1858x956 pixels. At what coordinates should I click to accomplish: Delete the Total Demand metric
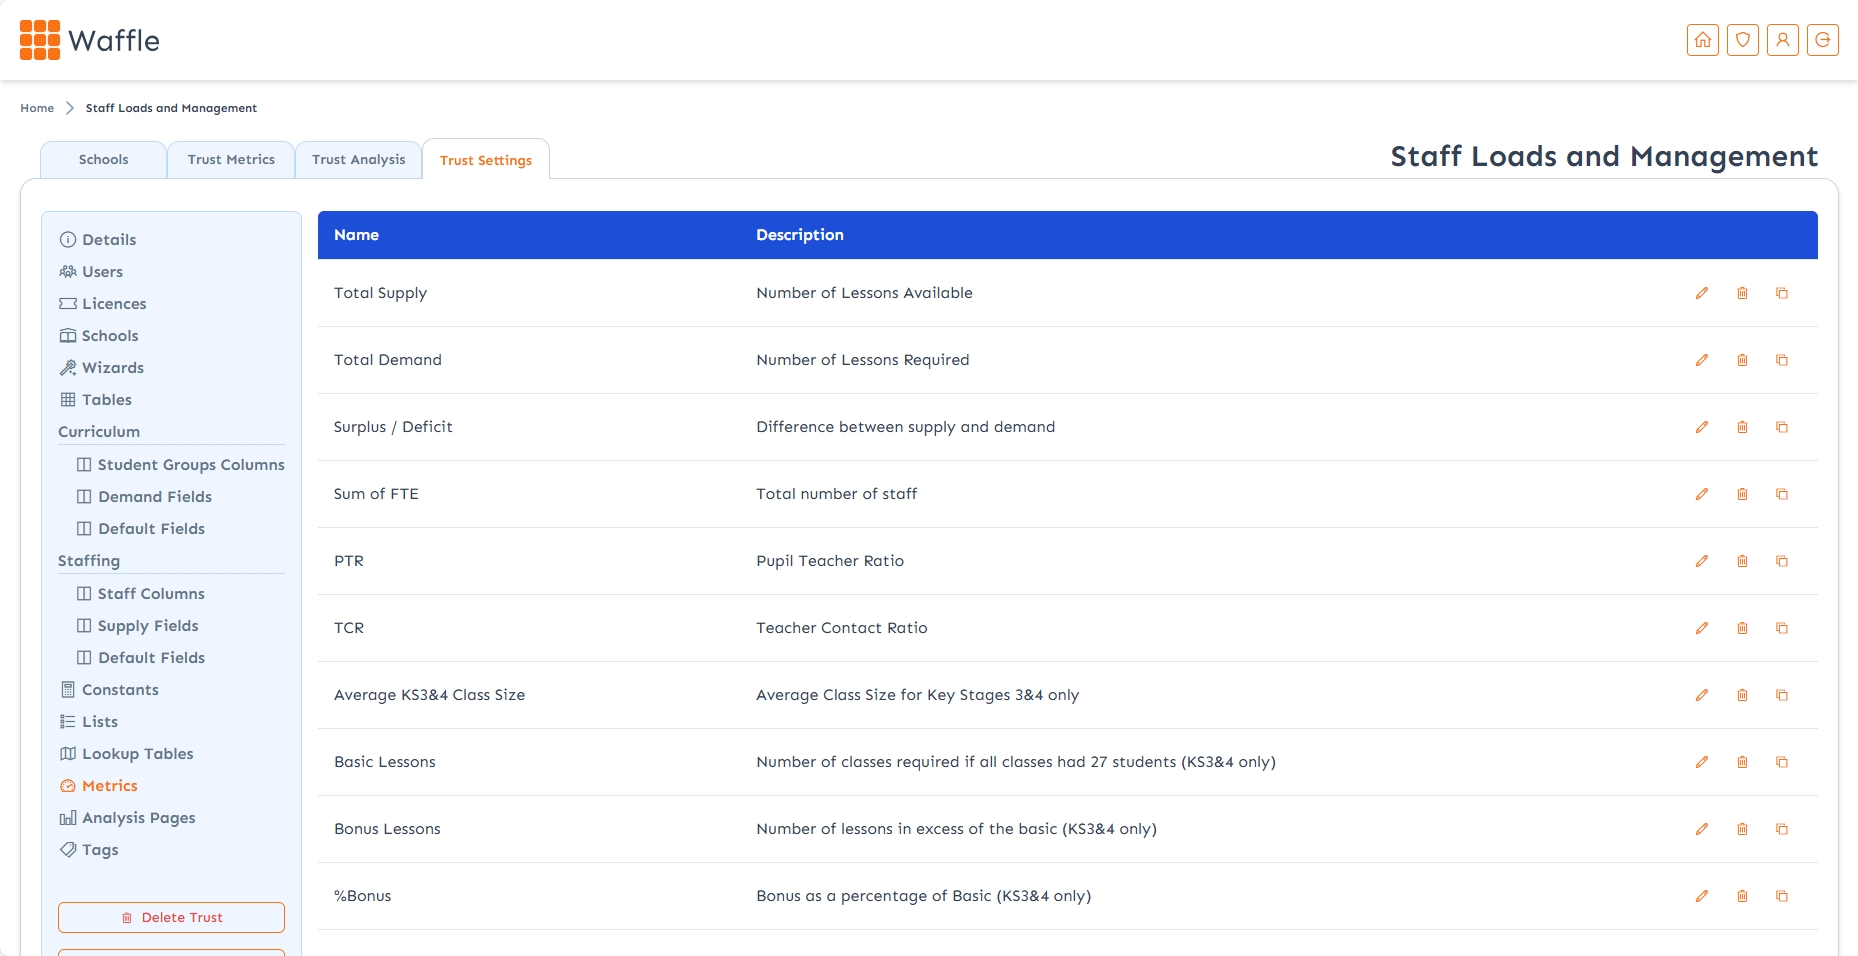(x=1742, y=360)
